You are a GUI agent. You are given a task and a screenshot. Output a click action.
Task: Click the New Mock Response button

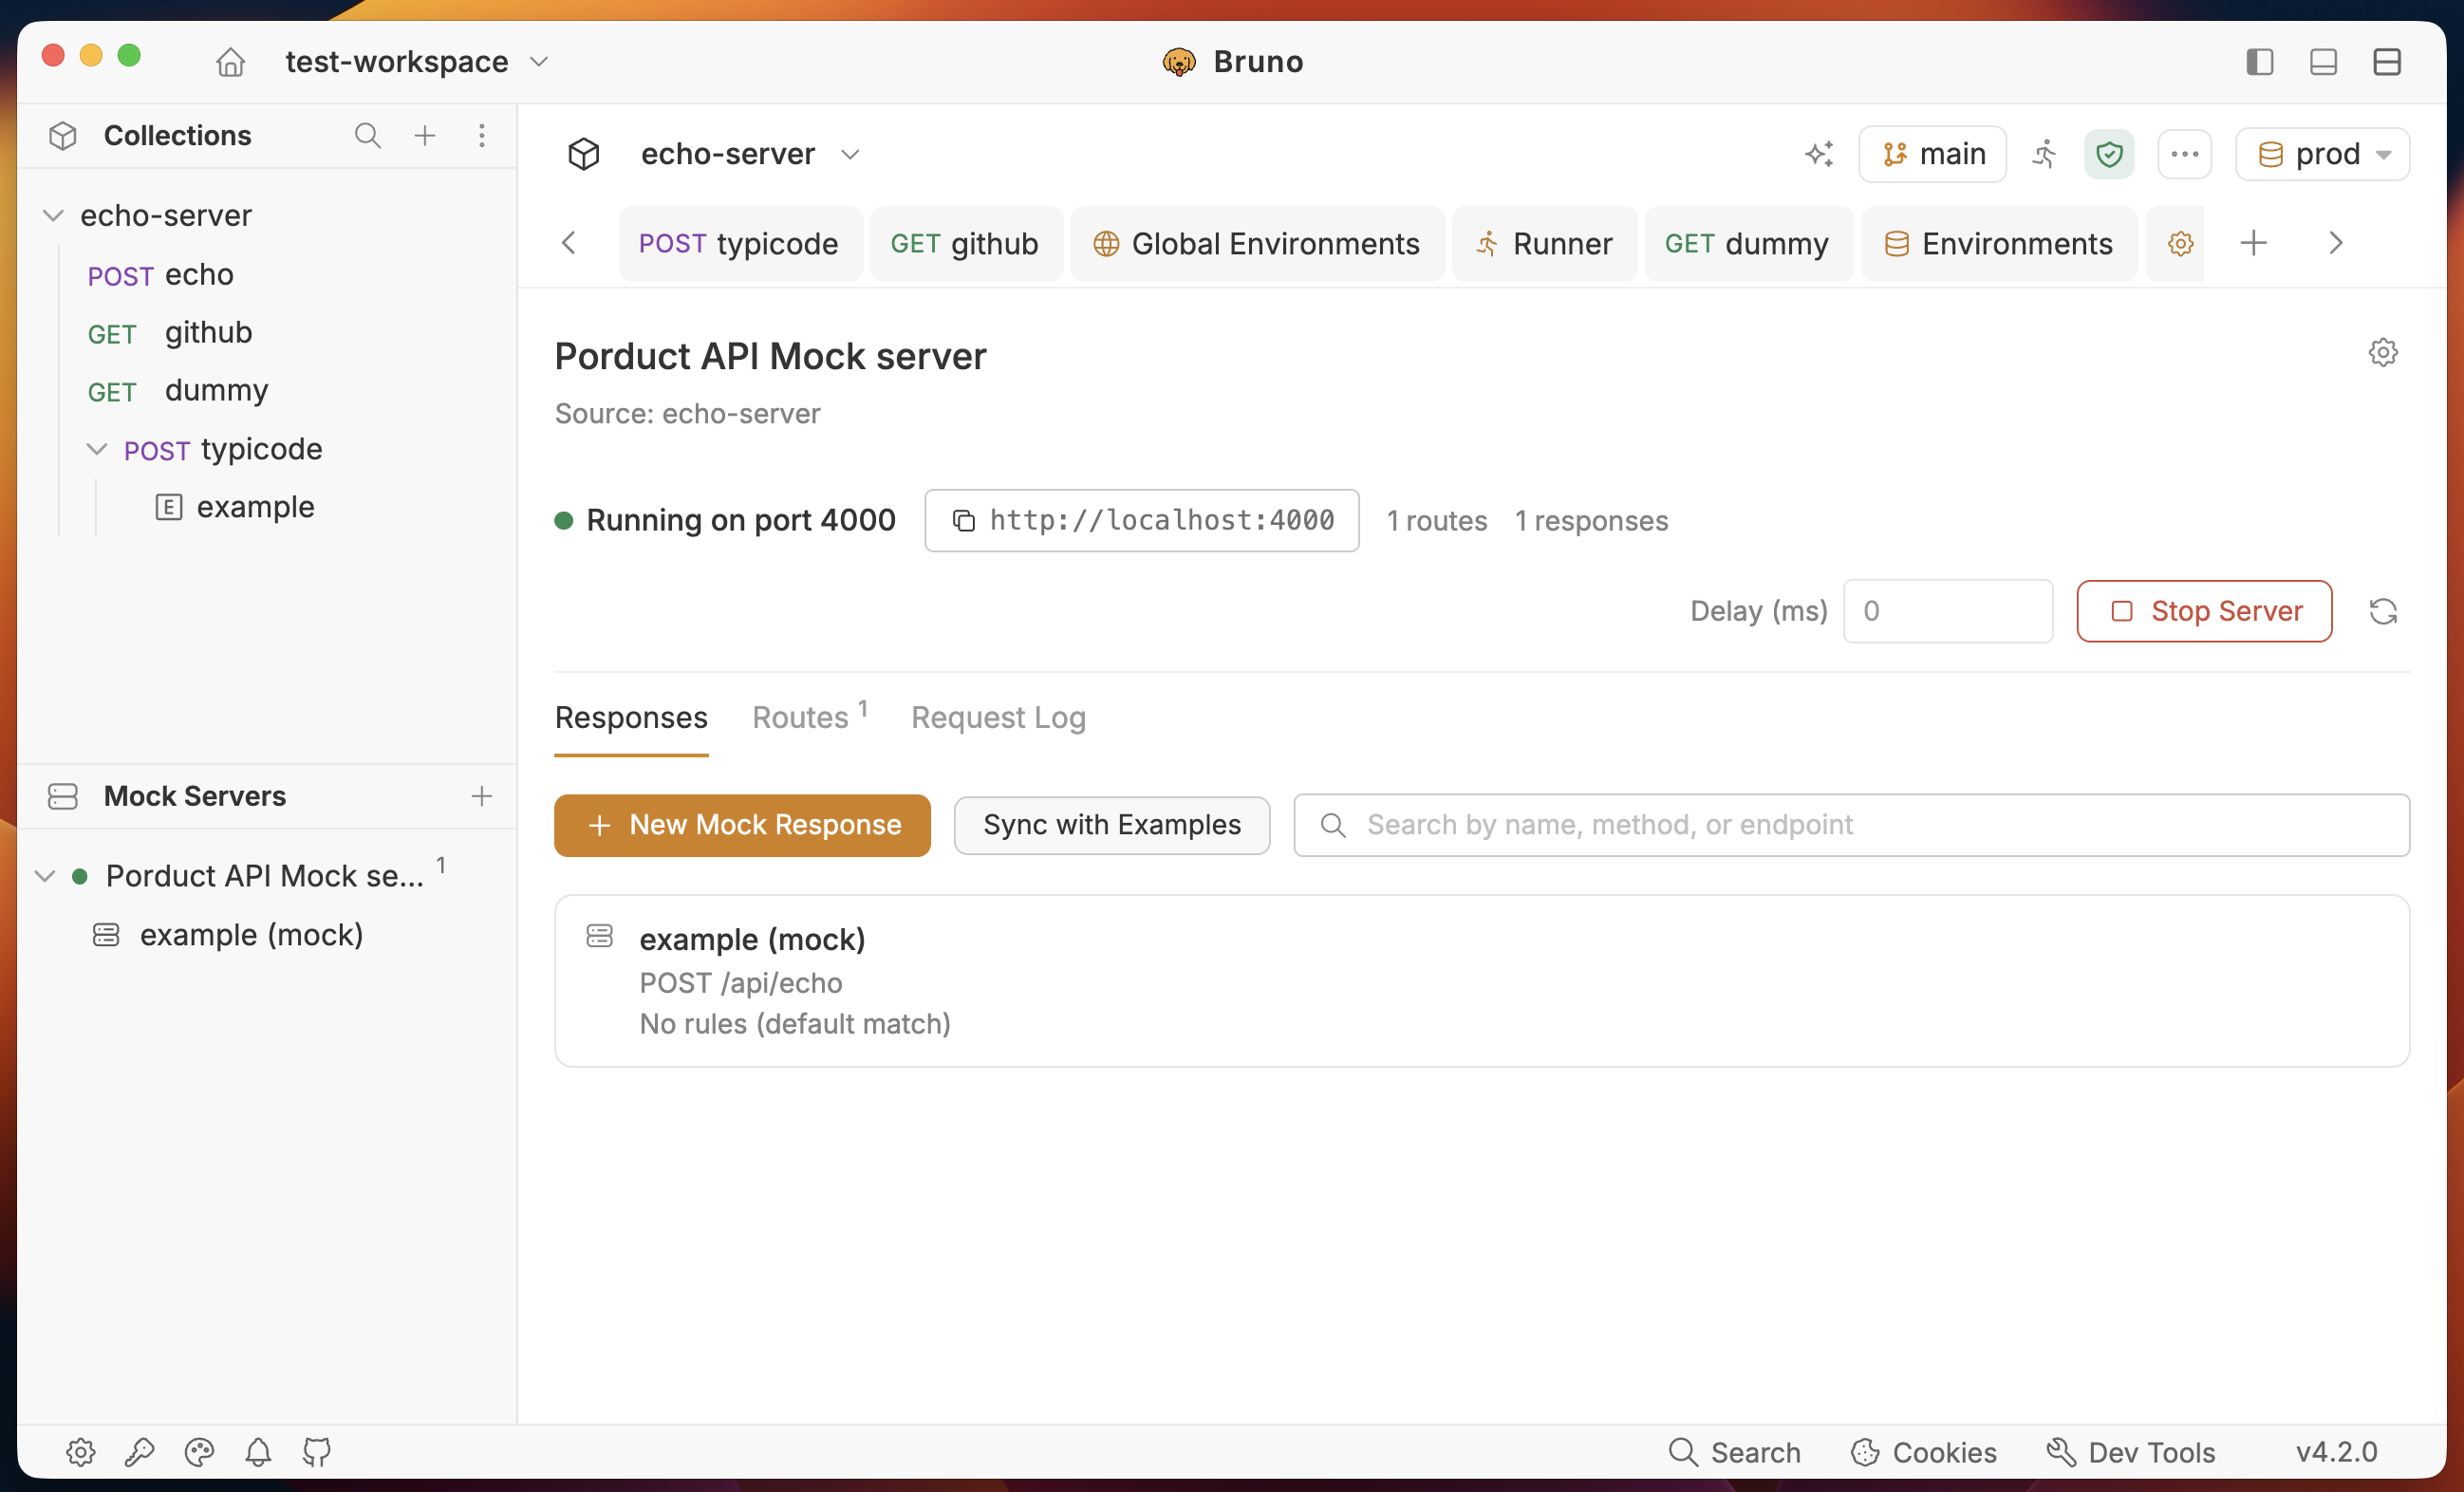click(x=742, y=825)
